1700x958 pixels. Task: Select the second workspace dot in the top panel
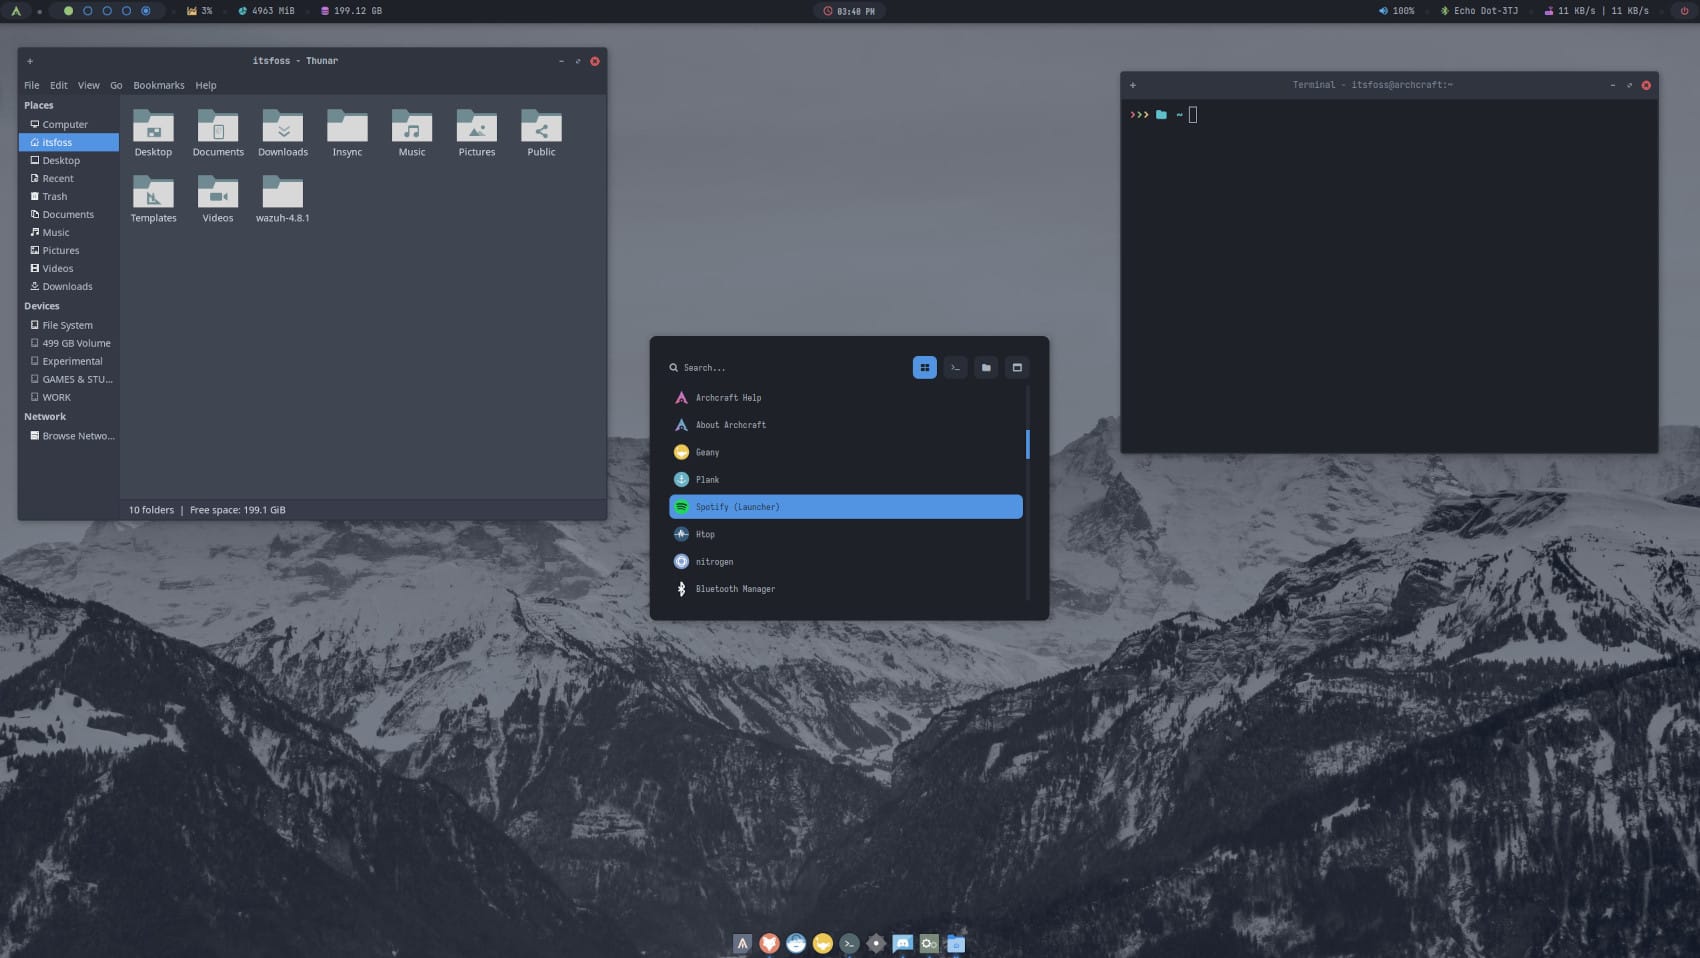click(x=89, y=11)
